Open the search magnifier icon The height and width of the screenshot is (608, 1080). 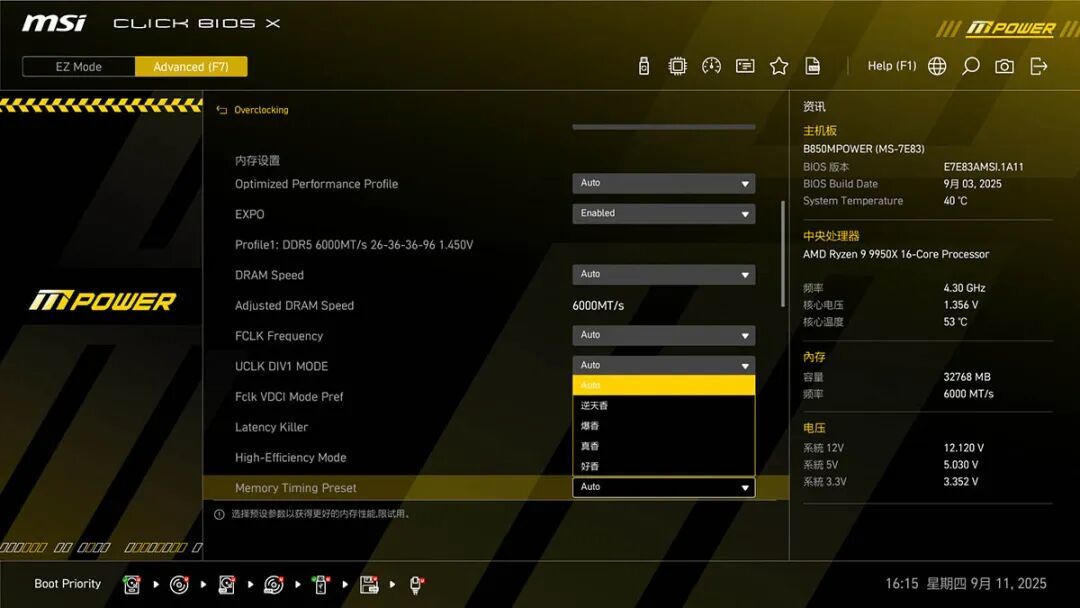click(x=970, y=66)
